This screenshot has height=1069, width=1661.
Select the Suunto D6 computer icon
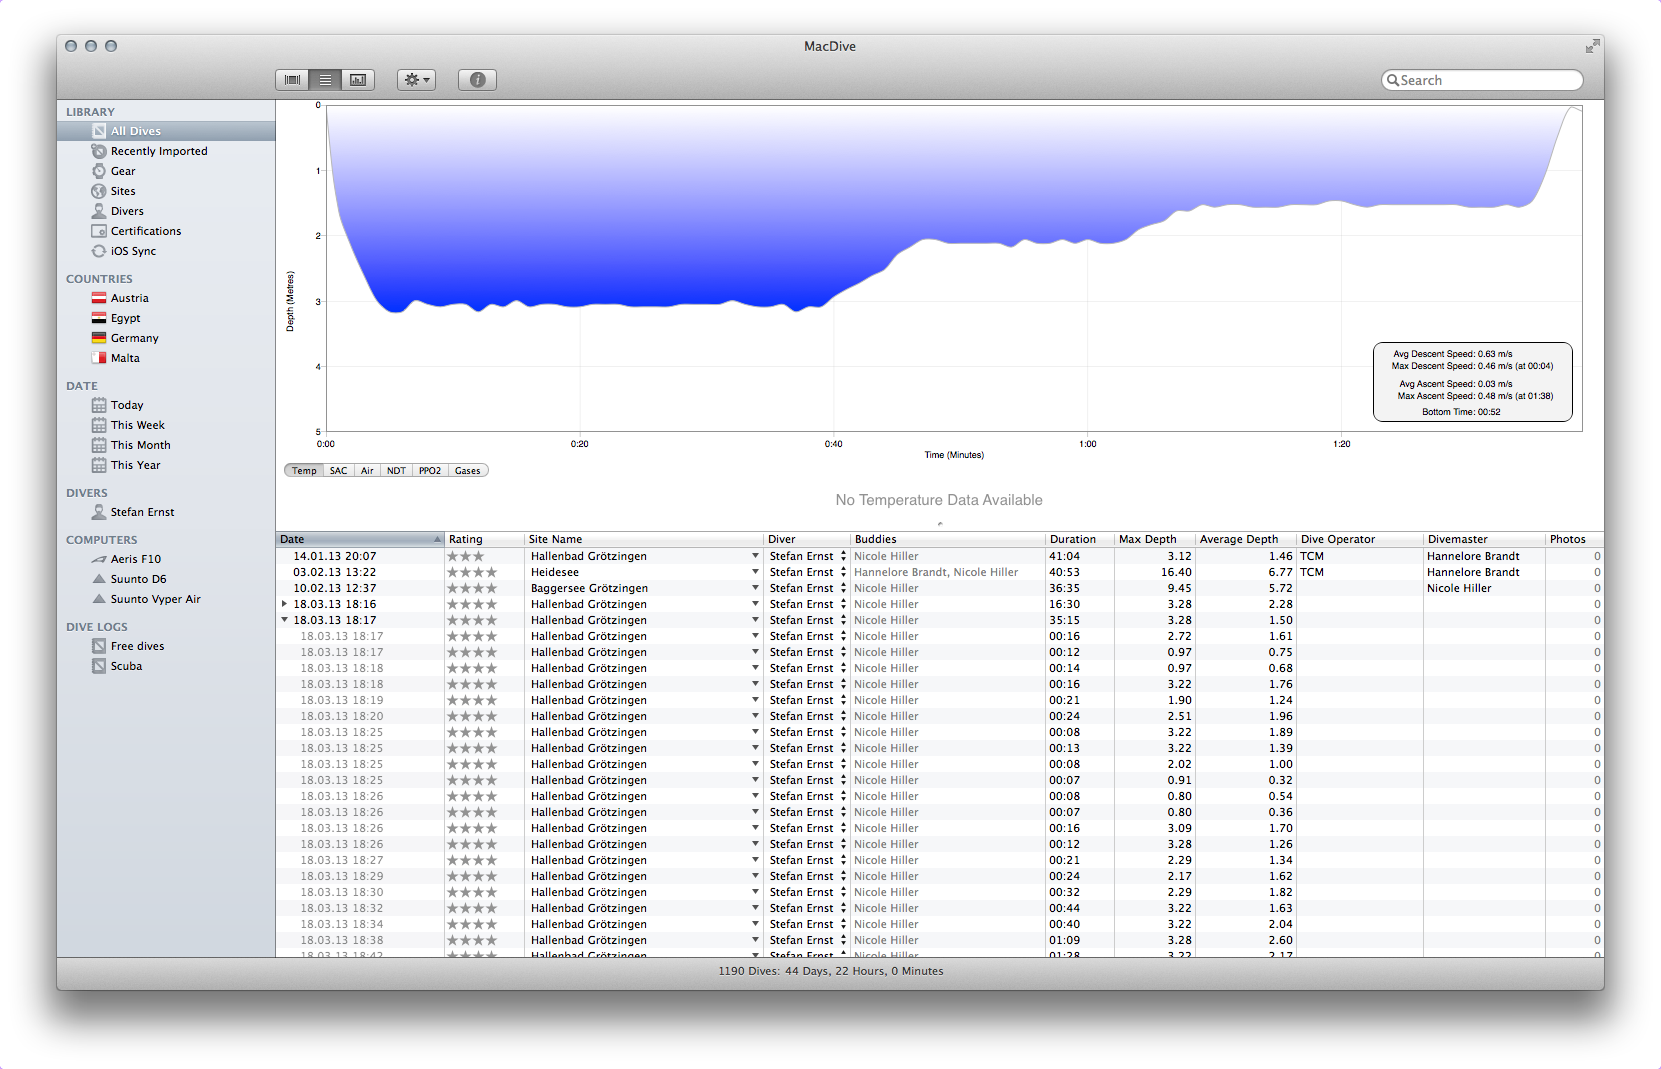click(x=99, y=579)
